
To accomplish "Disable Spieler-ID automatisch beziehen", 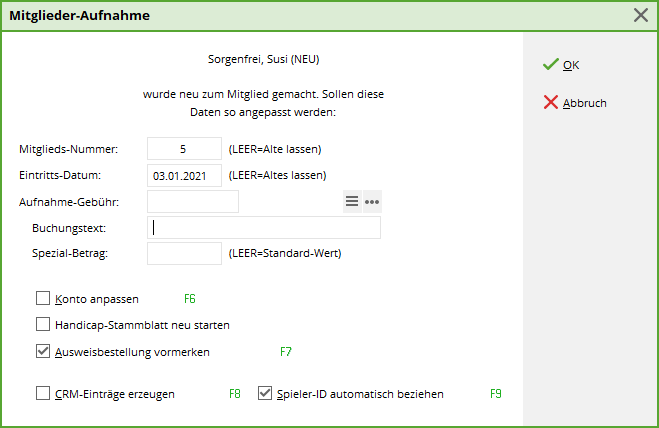I will pyautogui.click(x=265, y=393).
